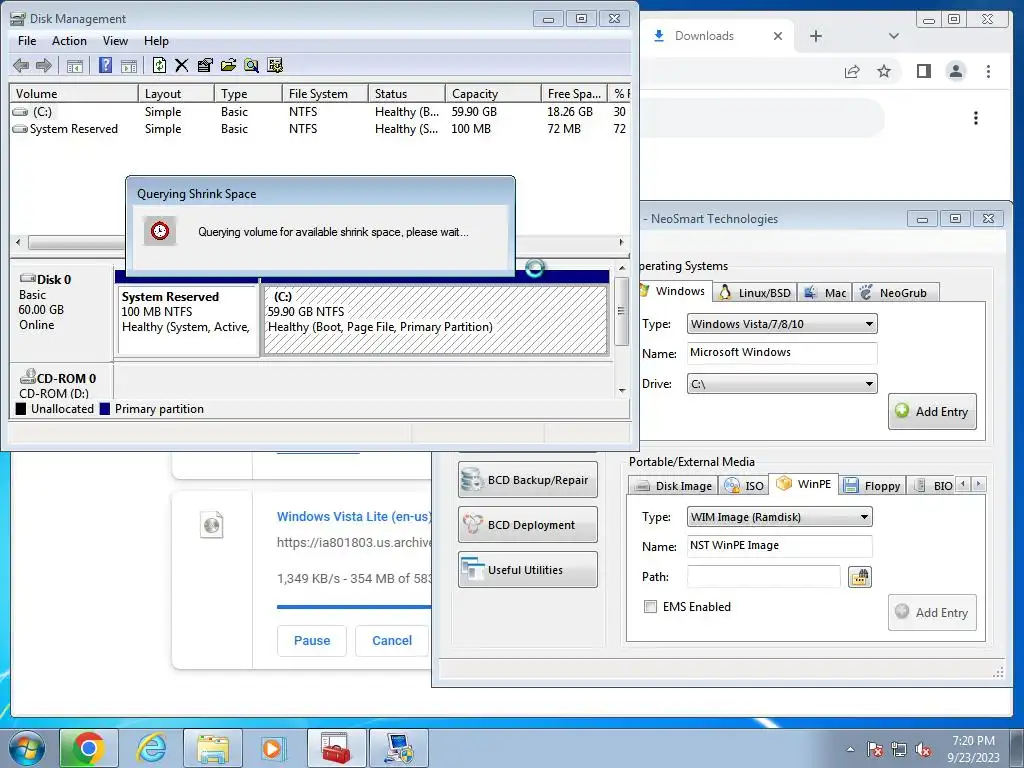
Task: Toggle Chrome side panel icon
Action: pyautogui.click(x=923, y=71)
